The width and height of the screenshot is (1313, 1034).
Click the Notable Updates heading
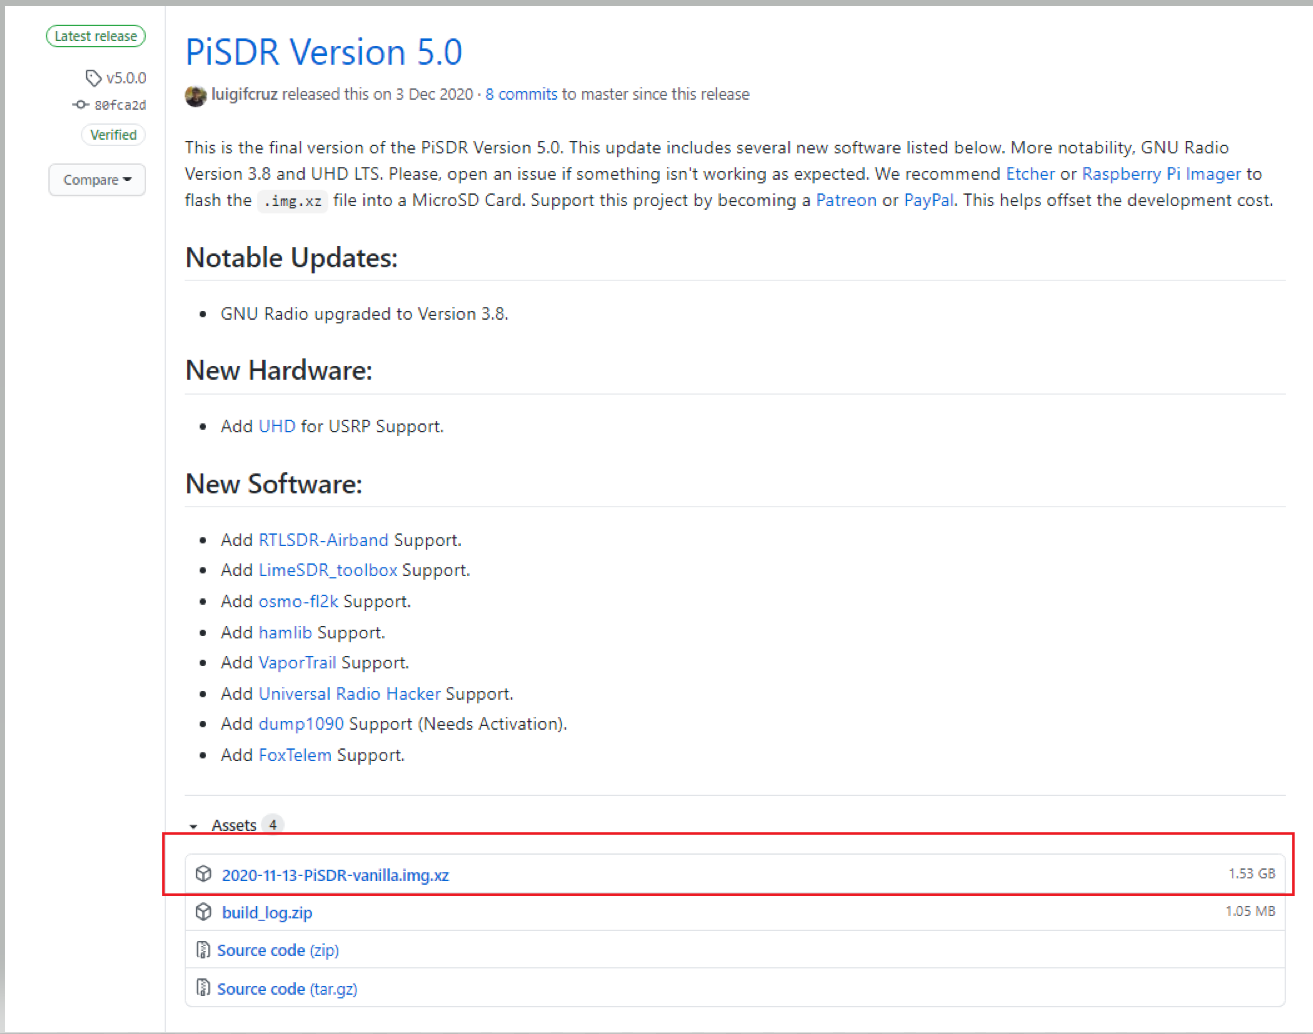point(291,258)
